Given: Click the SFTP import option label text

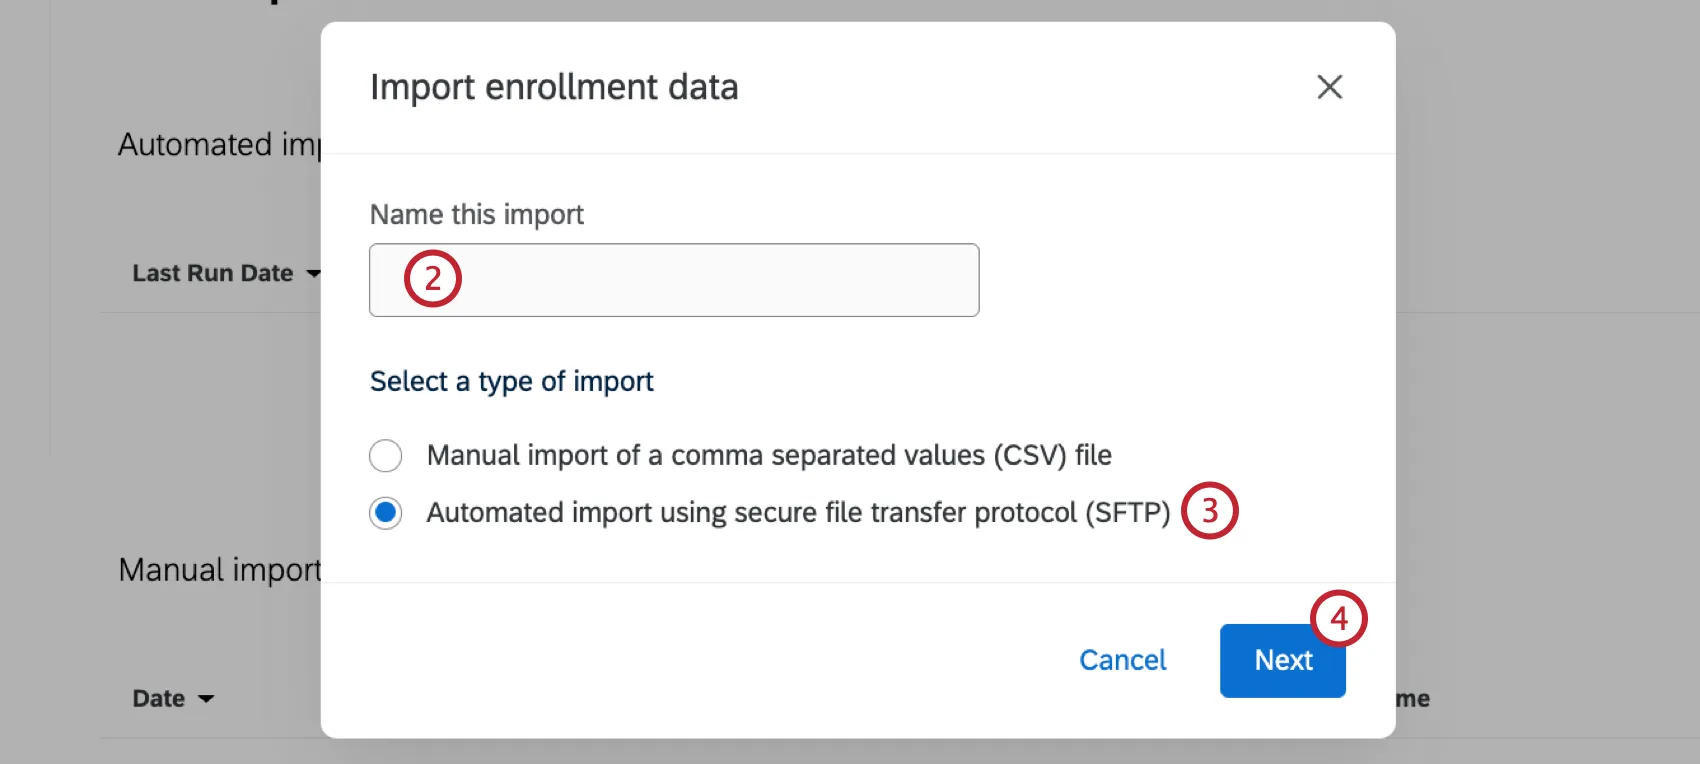Looking at the screenshot, I should pos(798,512).
